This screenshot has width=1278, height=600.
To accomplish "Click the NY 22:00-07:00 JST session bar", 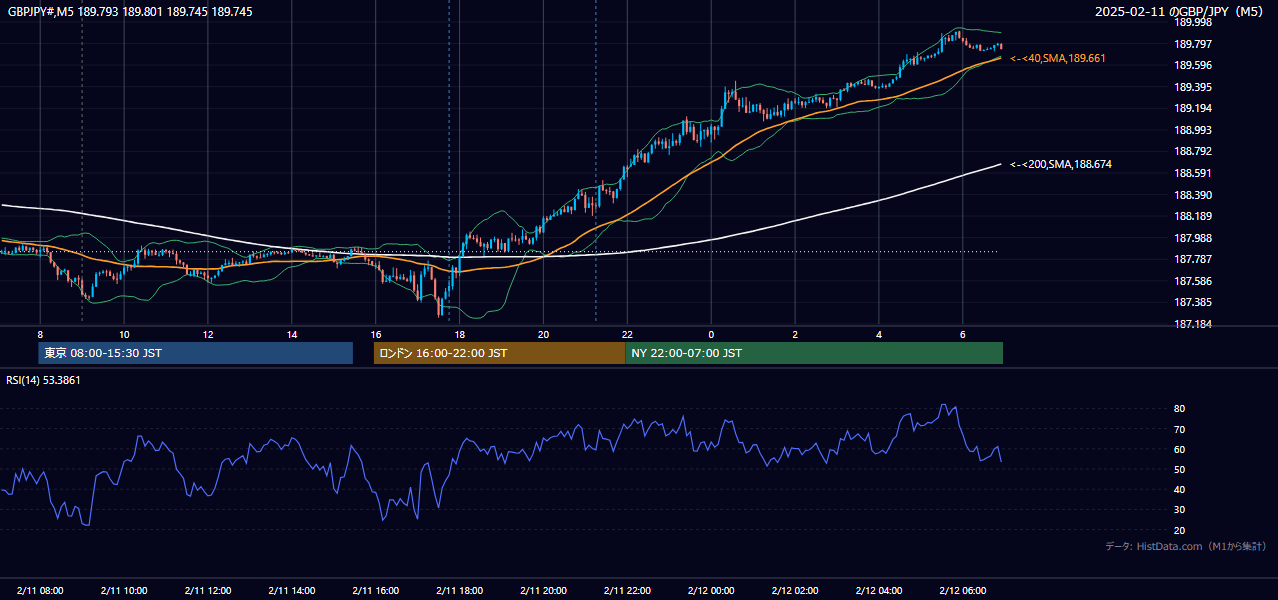I will [x=814, y=353].
